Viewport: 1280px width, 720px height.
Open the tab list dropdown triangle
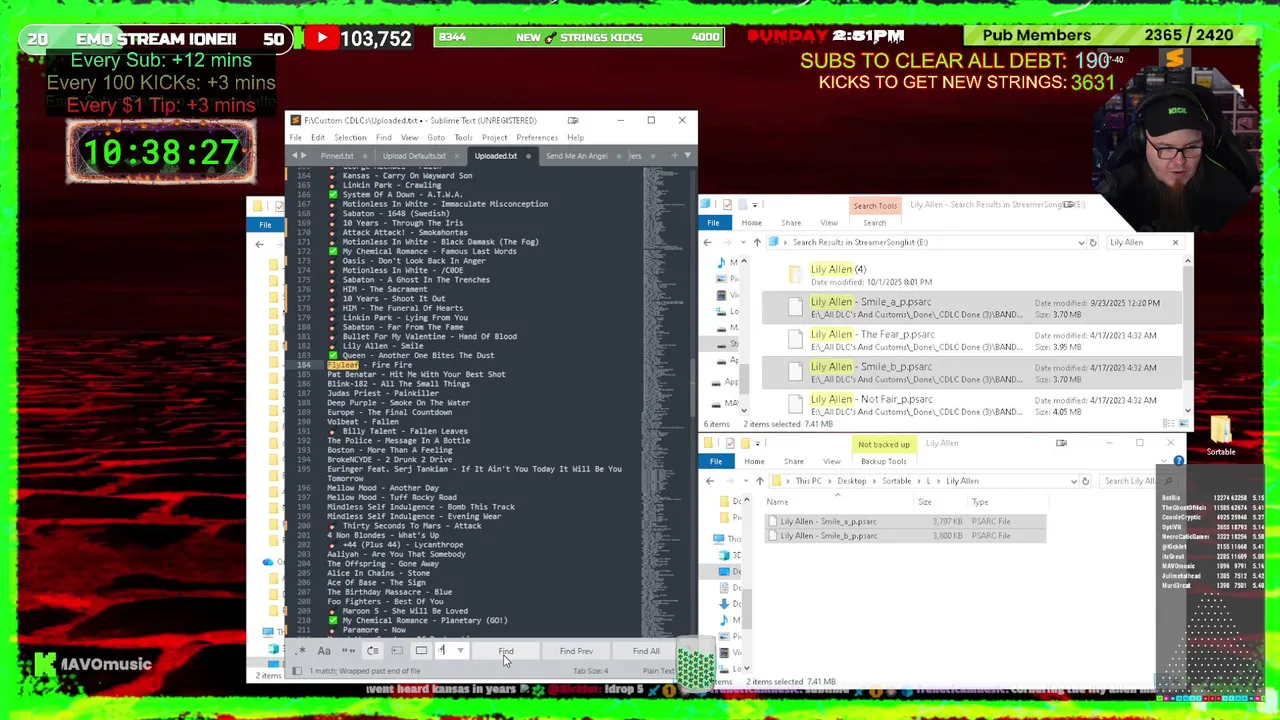tap(688, 156)
